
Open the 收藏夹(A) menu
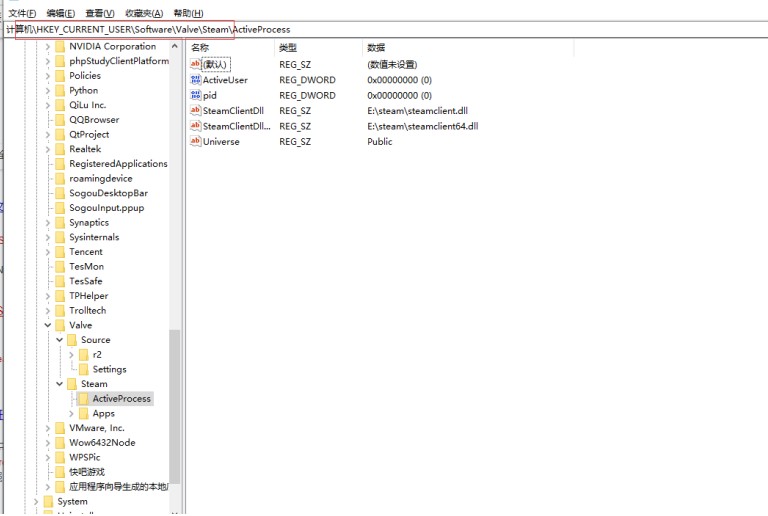144,13
